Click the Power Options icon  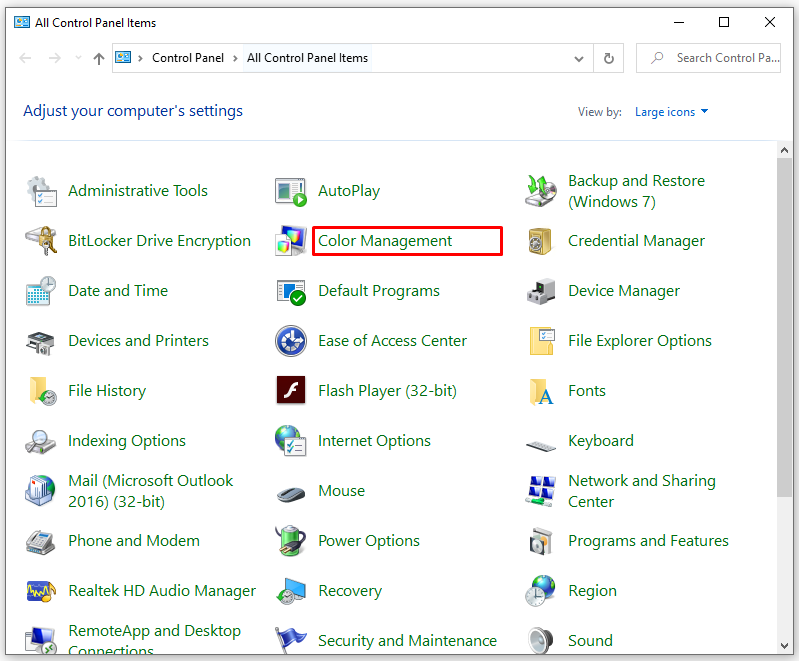point(291,541)
